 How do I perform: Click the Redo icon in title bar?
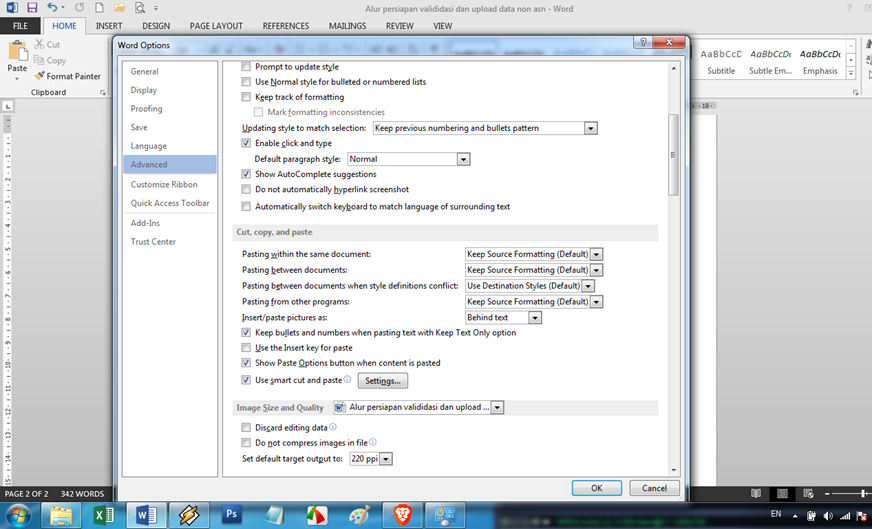pos(79,8)
